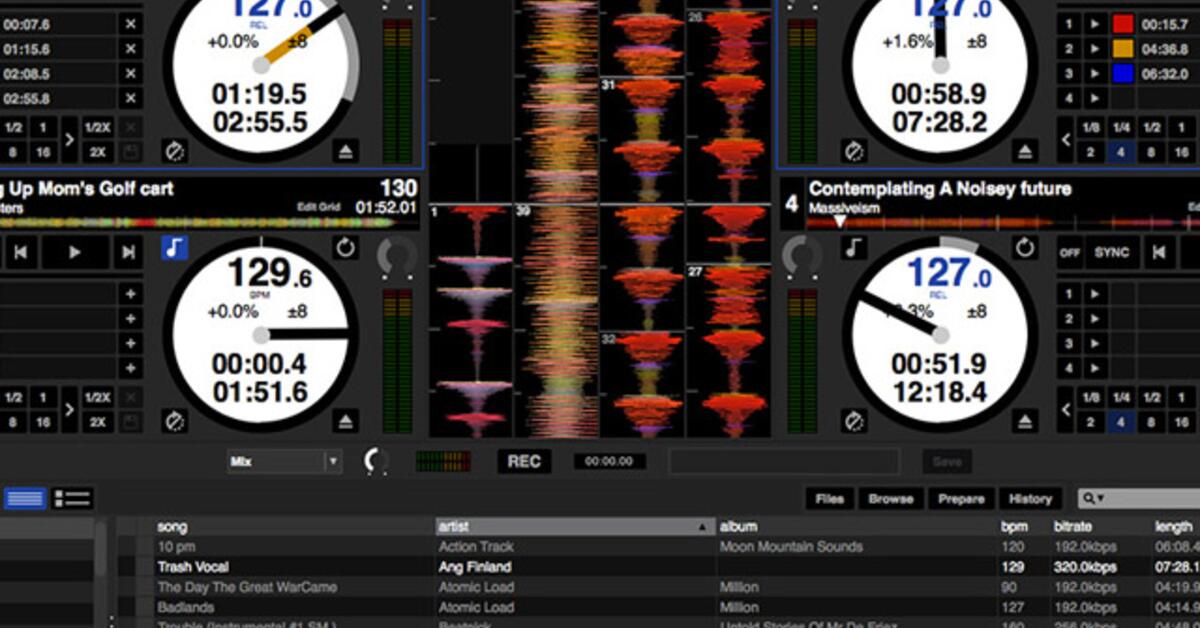Viewport: 1200px width, 628px height.
Task: Click the censor/slip icon below the left platter
Action: tap(173, 418)
